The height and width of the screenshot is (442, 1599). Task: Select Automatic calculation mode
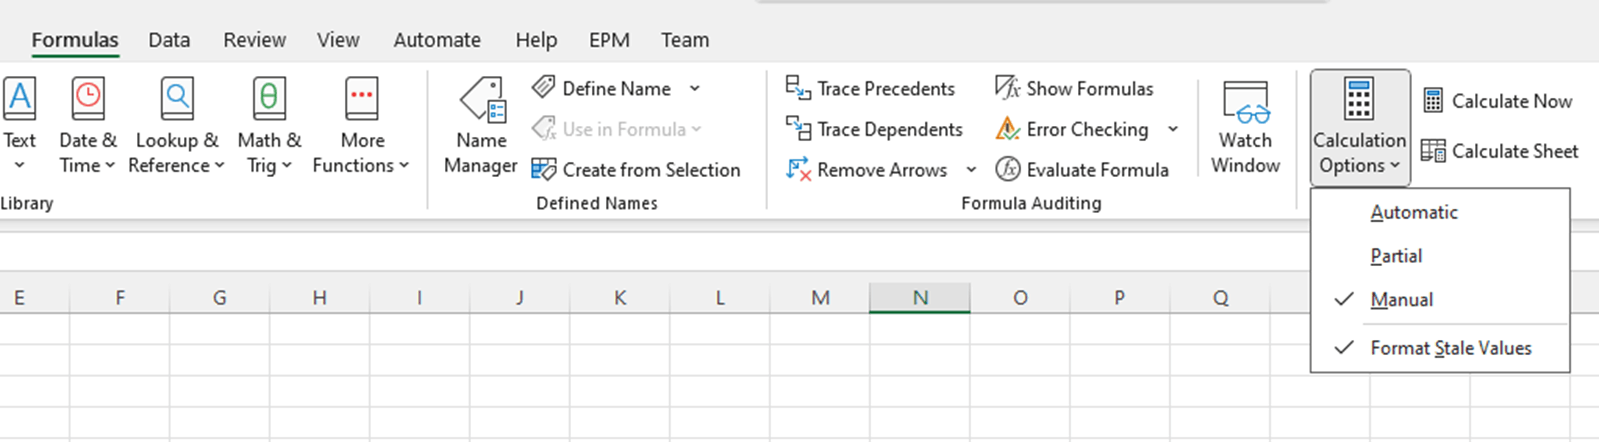tap(1414, 212)
